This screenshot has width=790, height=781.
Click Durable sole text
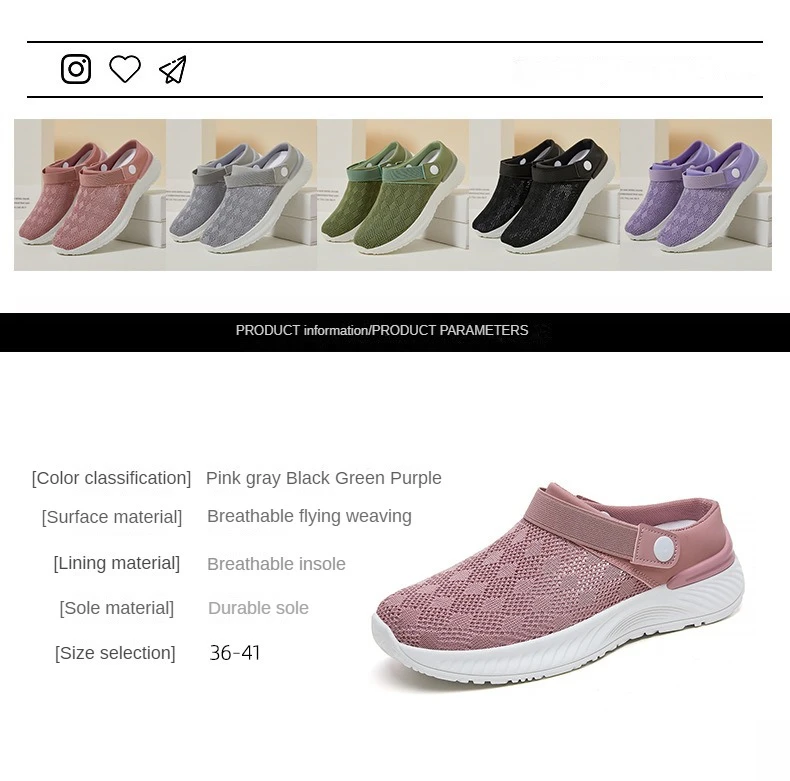tap(258, 608)
